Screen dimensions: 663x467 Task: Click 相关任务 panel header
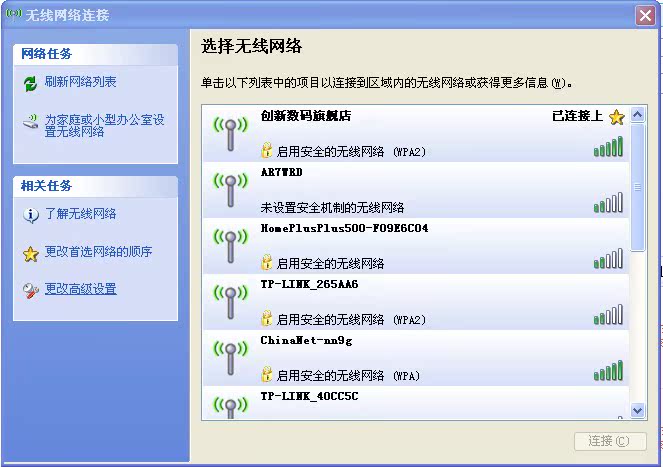[96, 186]
